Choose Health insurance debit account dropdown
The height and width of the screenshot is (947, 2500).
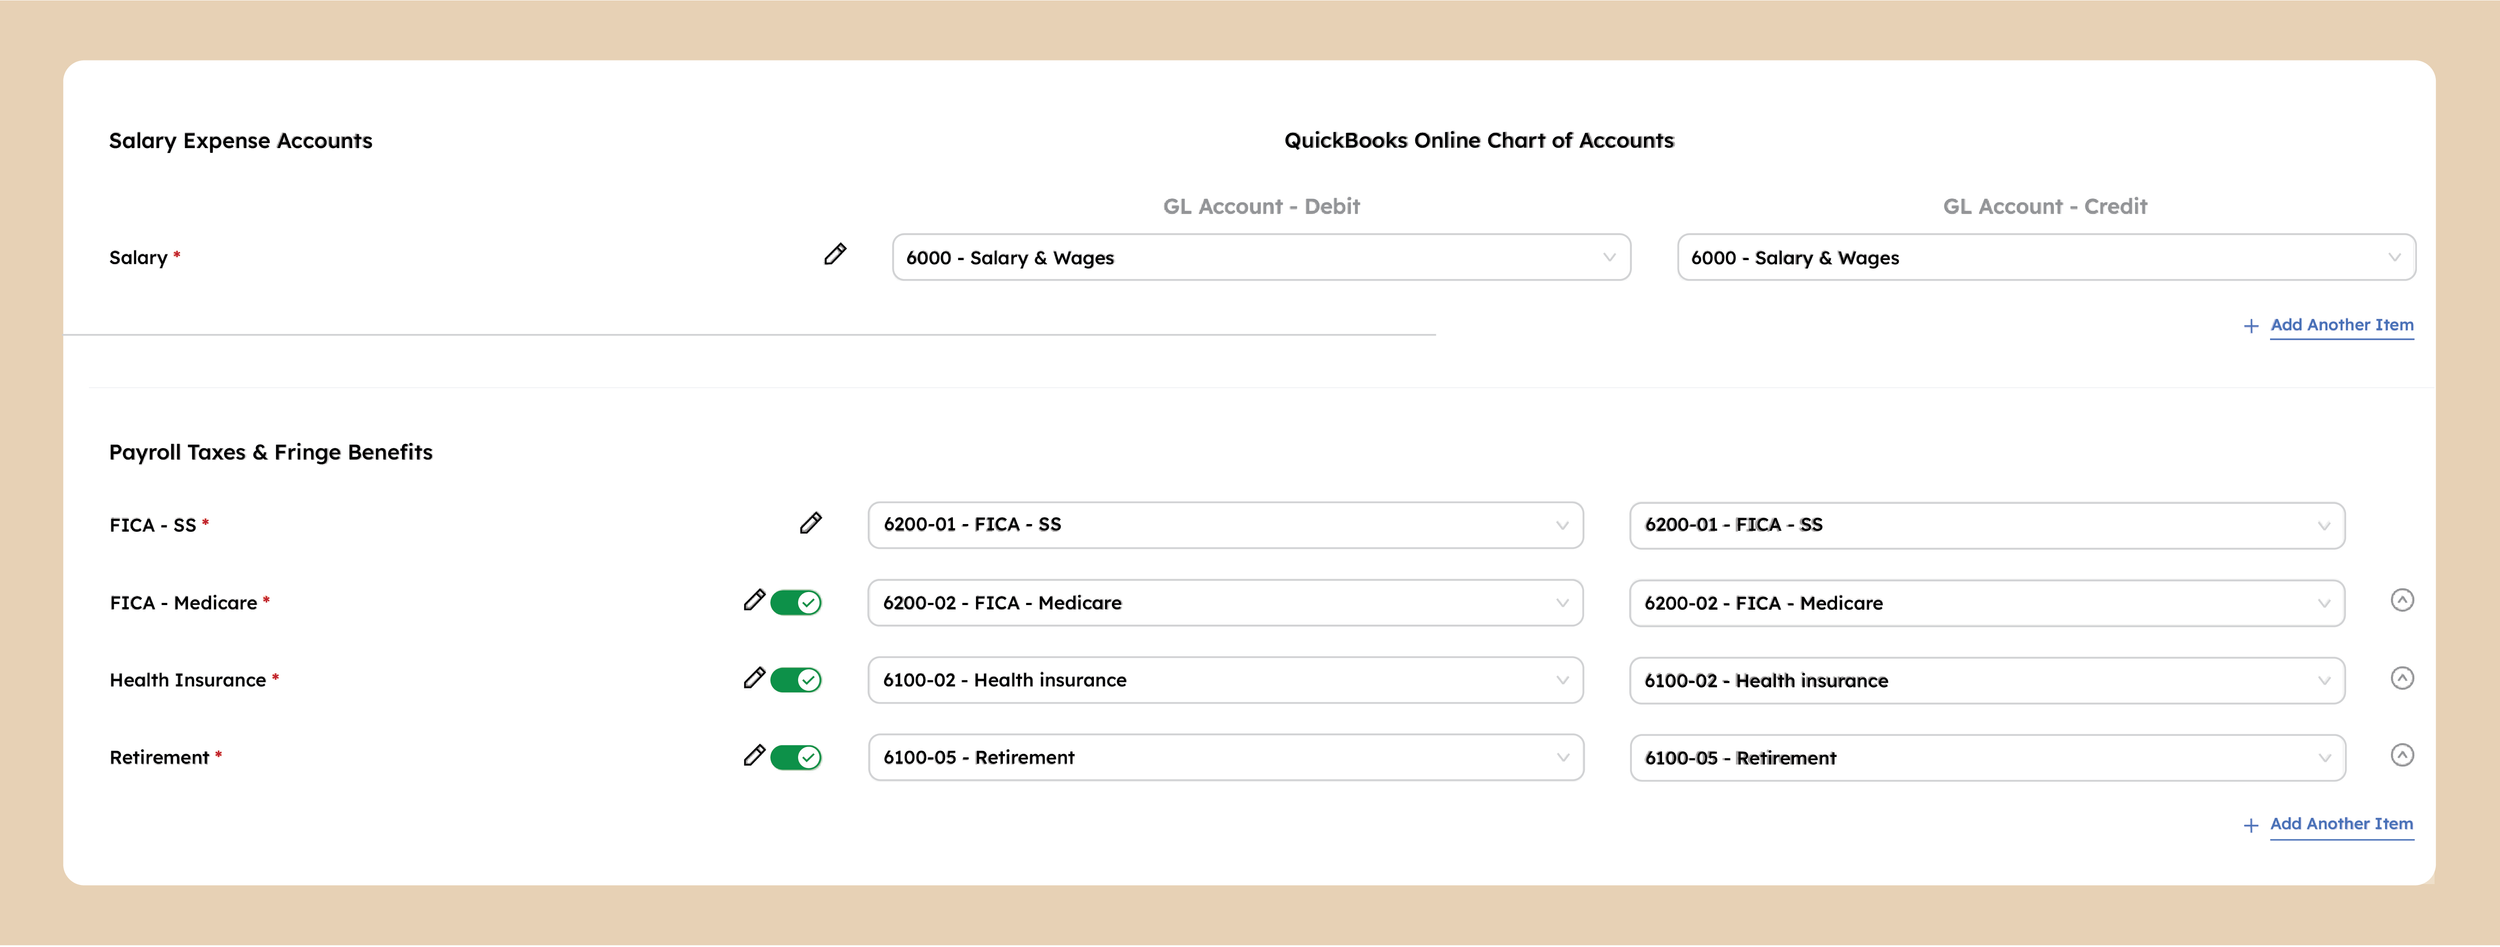[x=1225, y=680]
